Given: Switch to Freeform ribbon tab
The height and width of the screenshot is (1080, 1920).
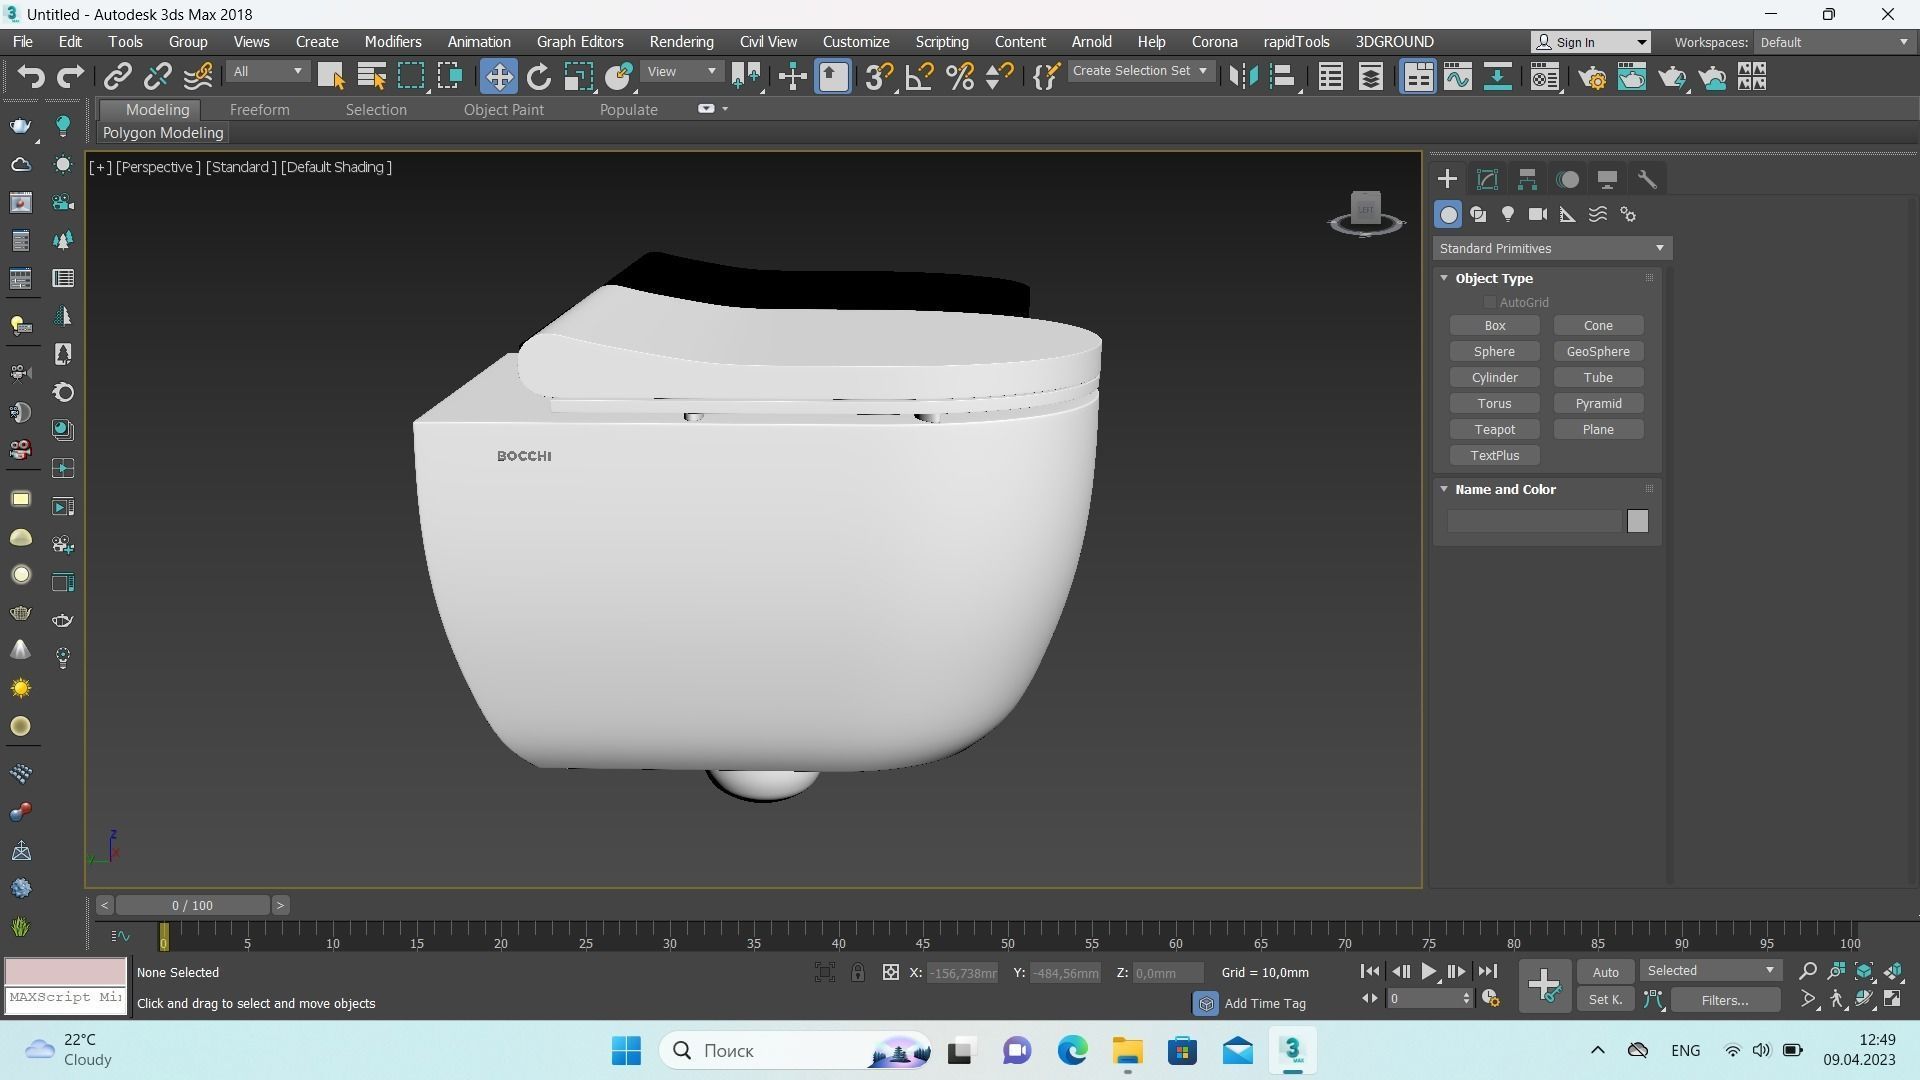Looking at the screenshot, I should 259,110.
